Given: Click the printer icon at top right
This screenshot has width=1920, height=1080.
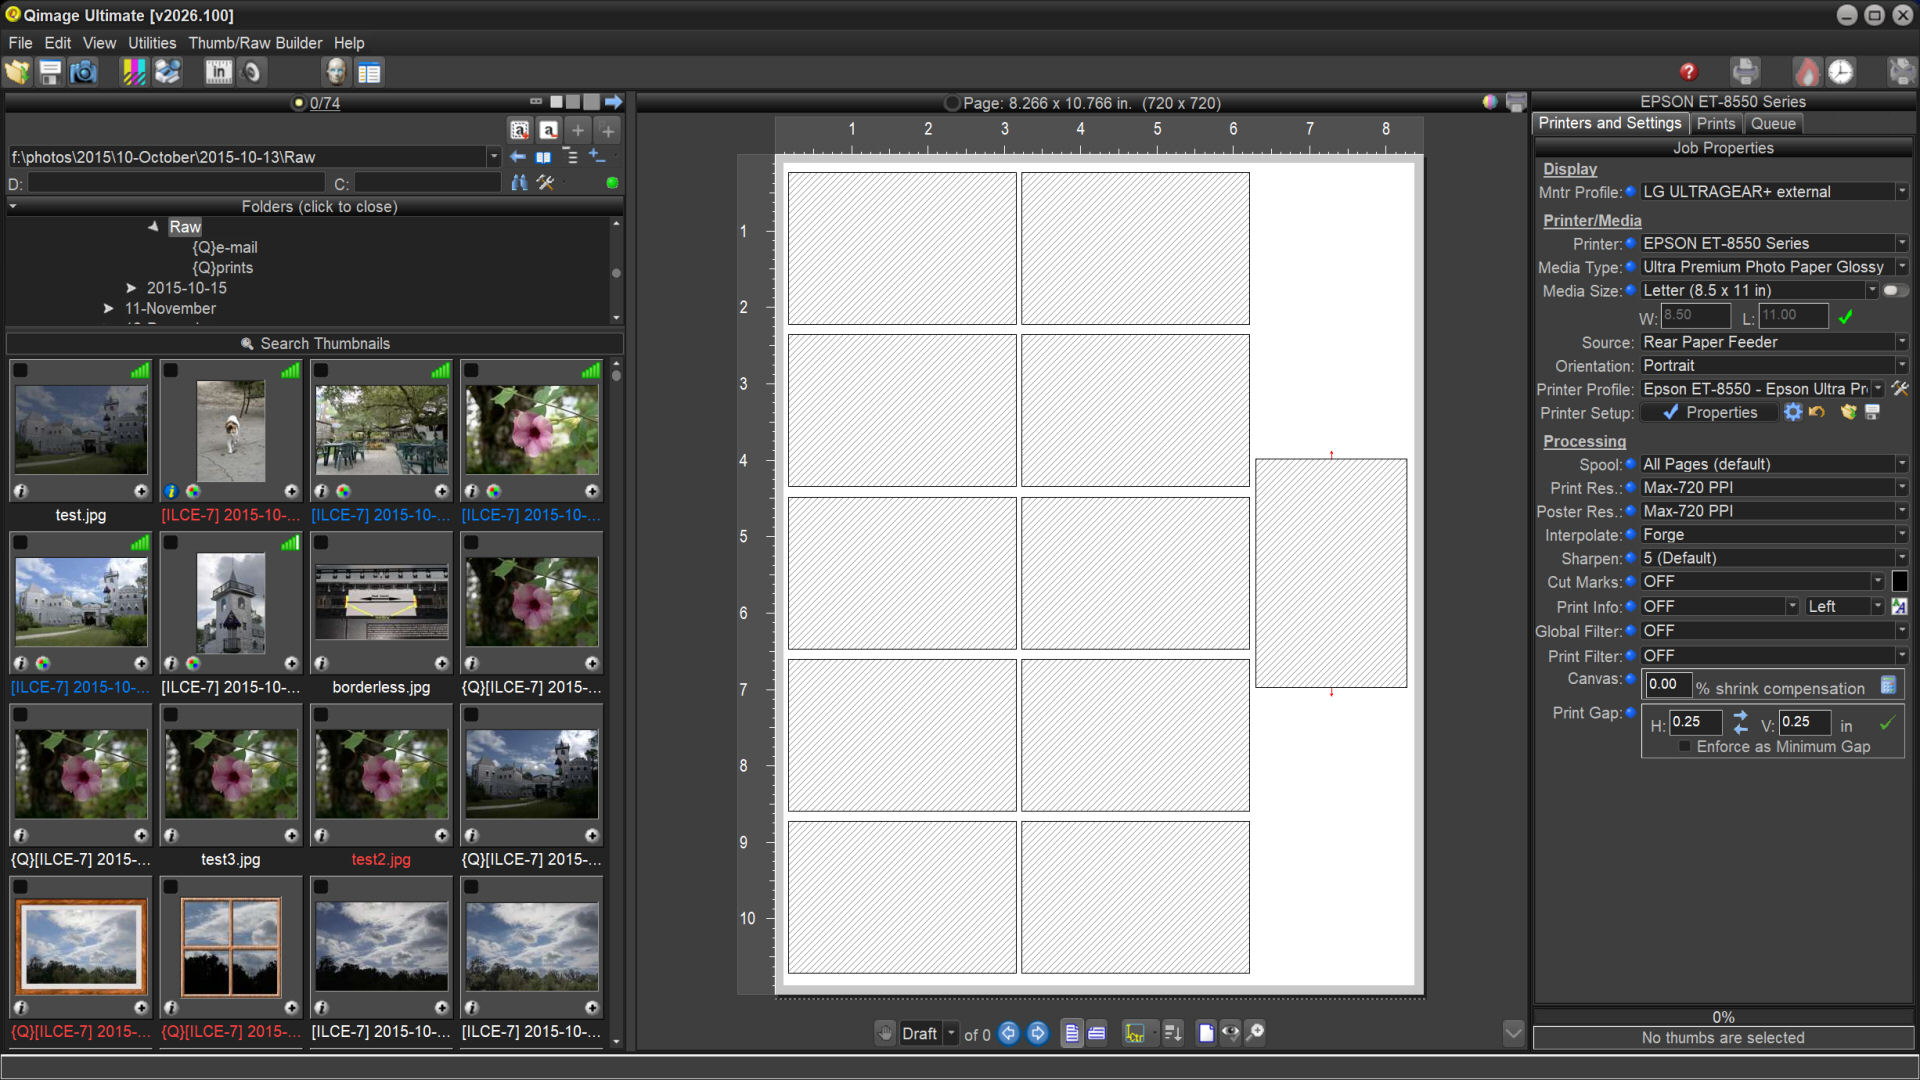Looking at the screenshot, I should [x=1745, y=72].
